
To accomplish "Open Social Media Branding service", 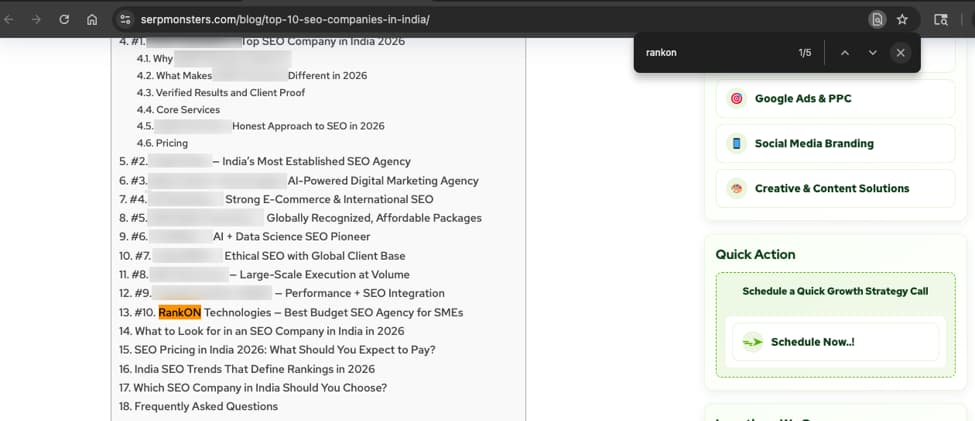I will coord(835,143).
